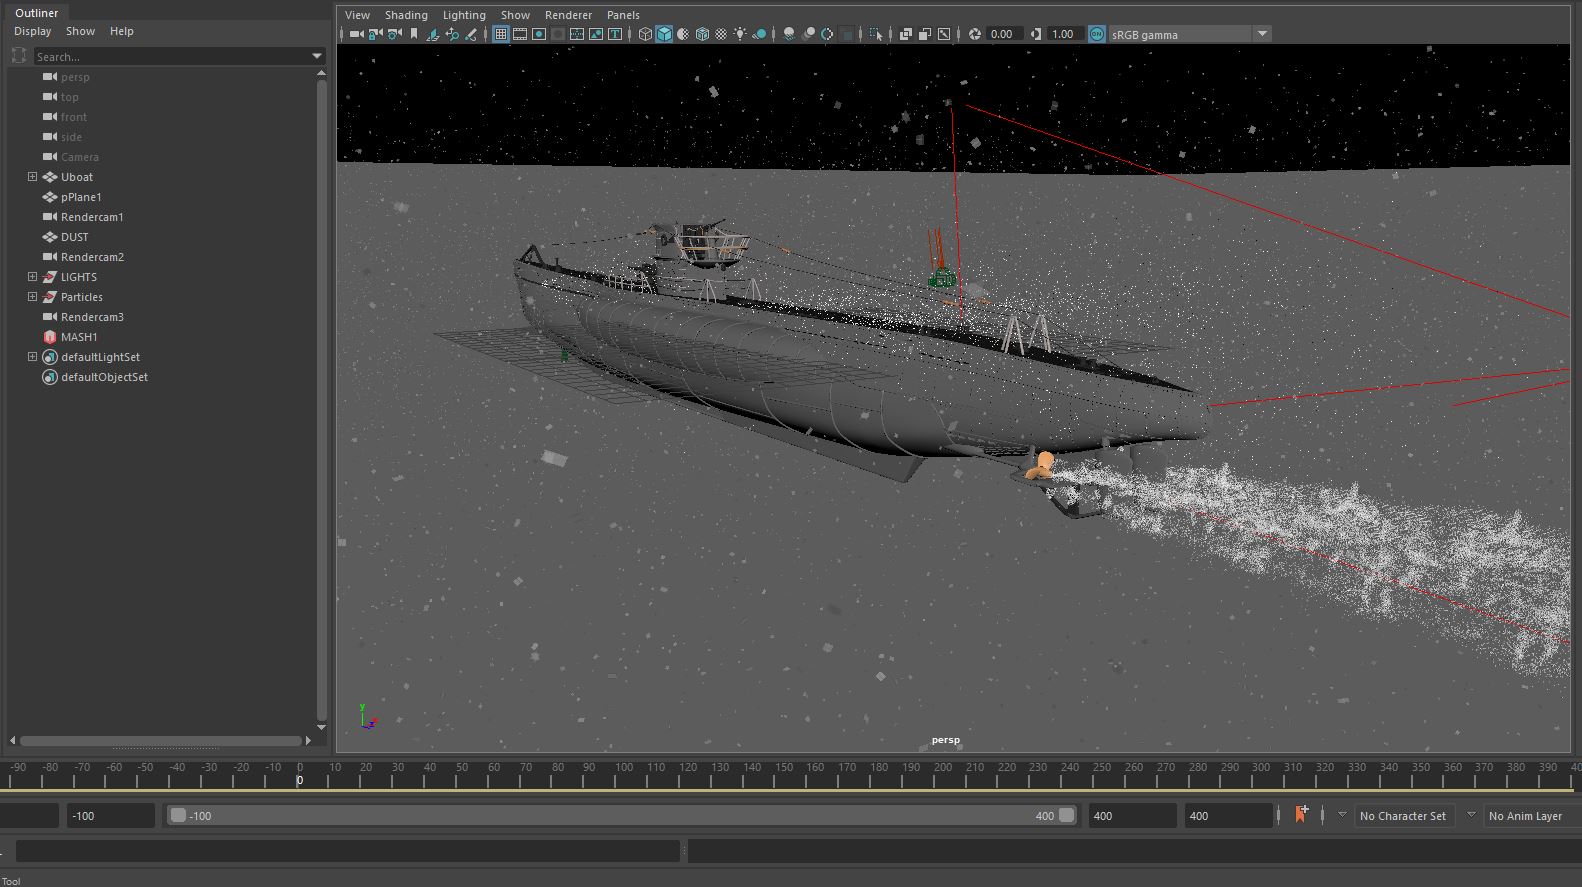
Task: Click the time range slider bar
Action: pyautogui.click(x=620, y=816)
